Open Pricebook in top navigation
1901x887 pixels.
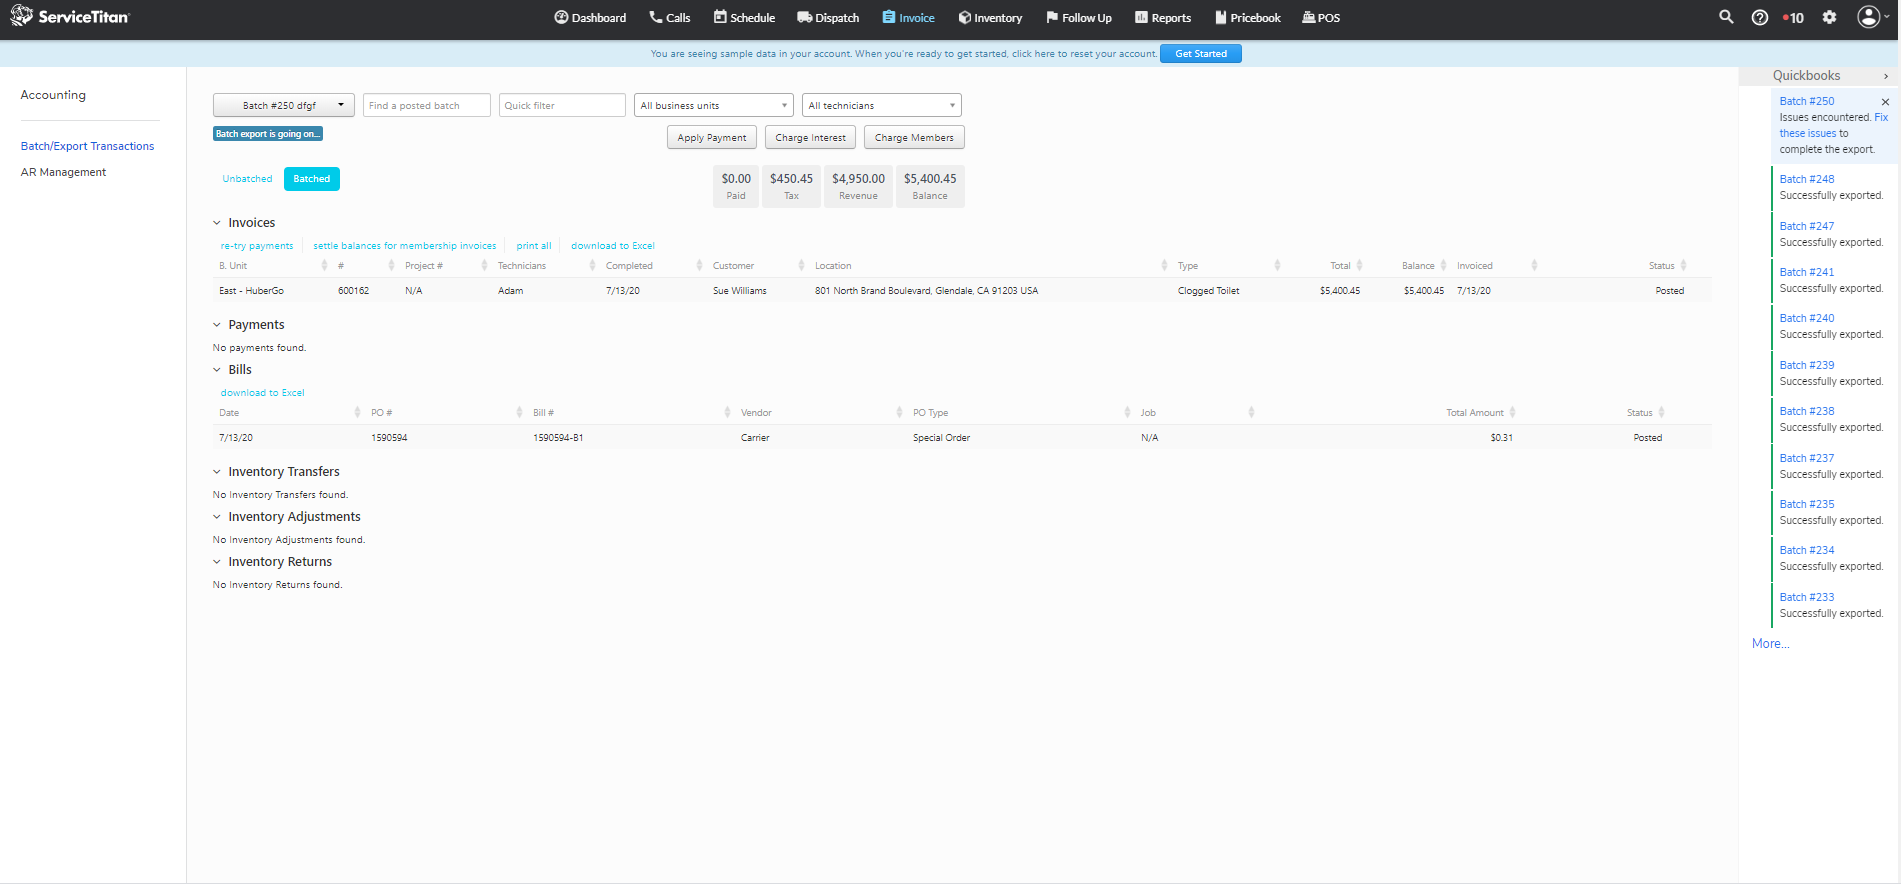pos(1247,18)
